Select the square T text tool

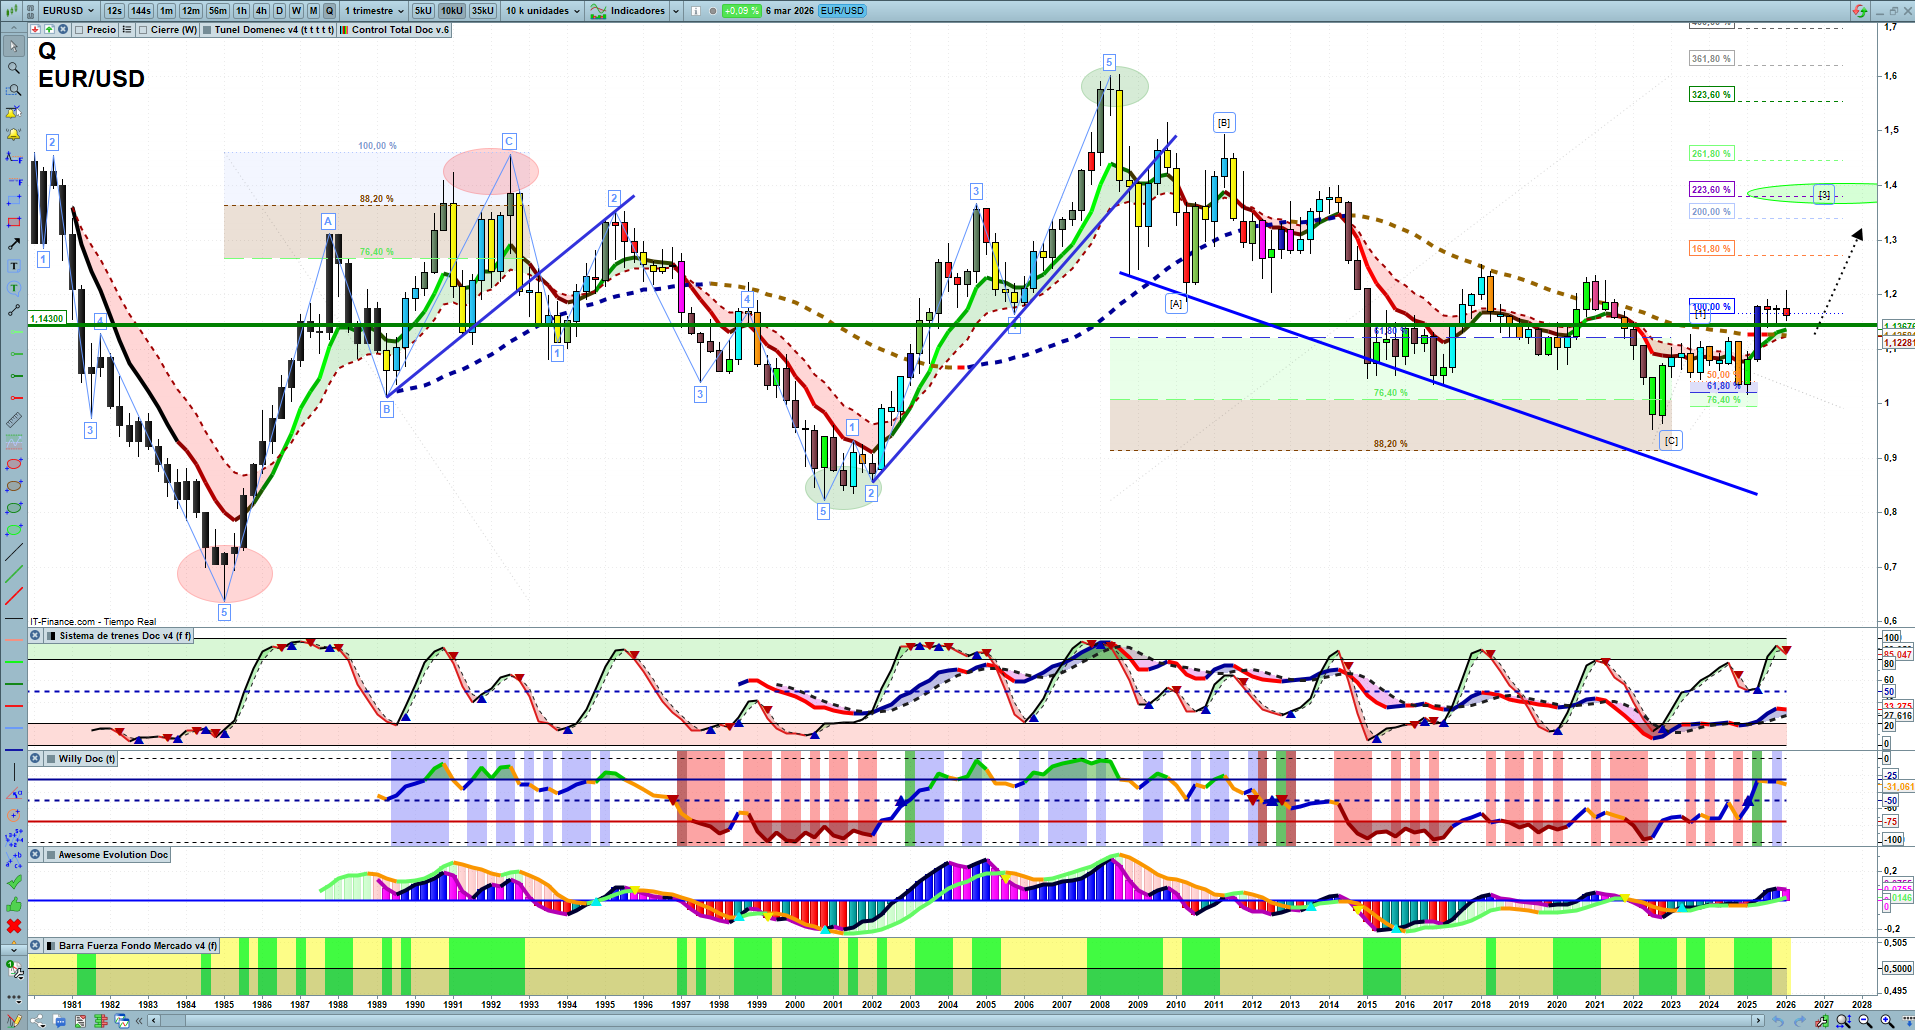[x=14, y=266]
